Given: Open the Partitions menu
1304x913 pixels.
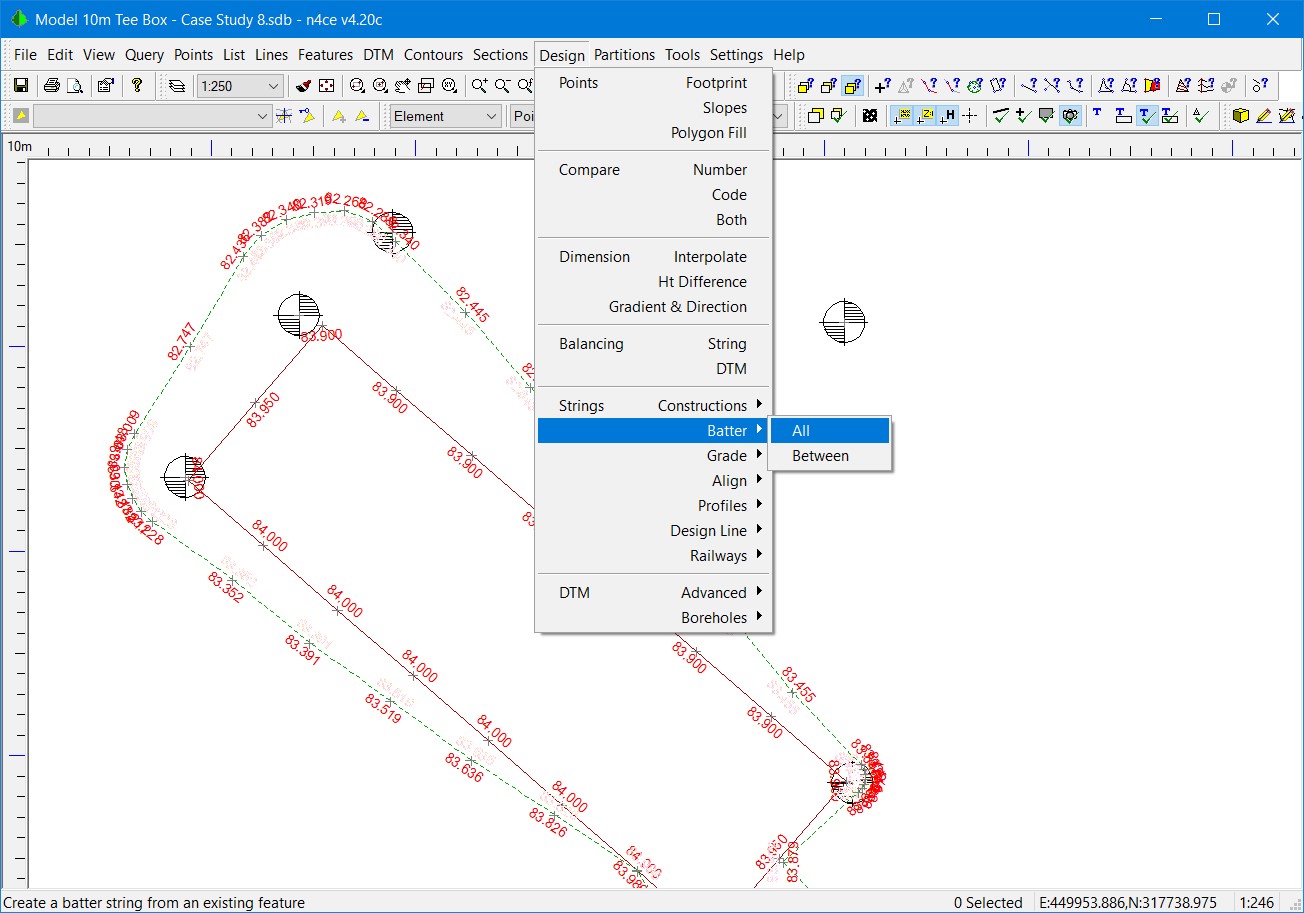Looking at the screenshot, I should [624, 55].
